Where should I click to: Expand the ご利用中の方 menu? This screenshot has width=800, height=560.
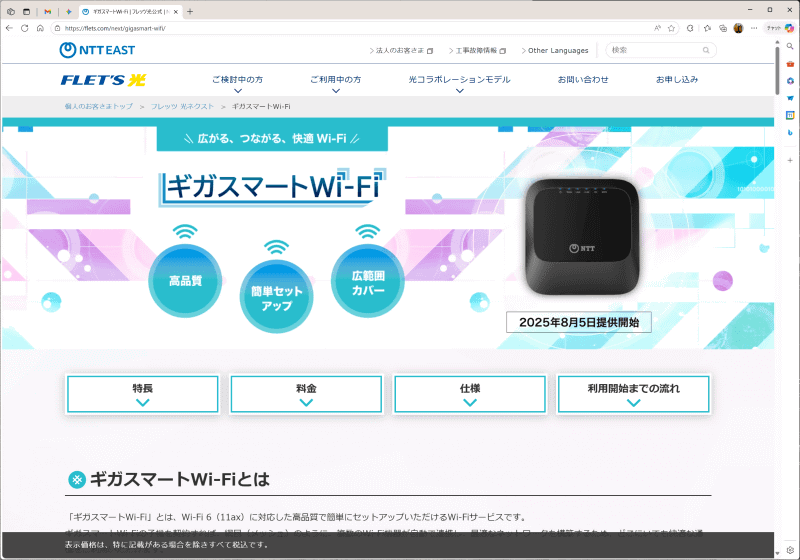[336, 84]
